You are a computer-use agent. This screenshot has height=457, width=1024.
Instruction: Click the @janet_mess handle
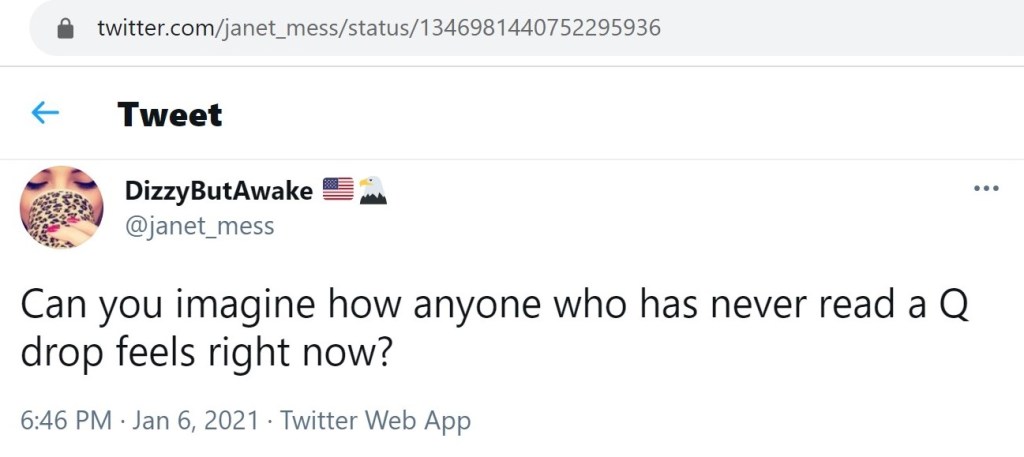click(x=199, y=226)
